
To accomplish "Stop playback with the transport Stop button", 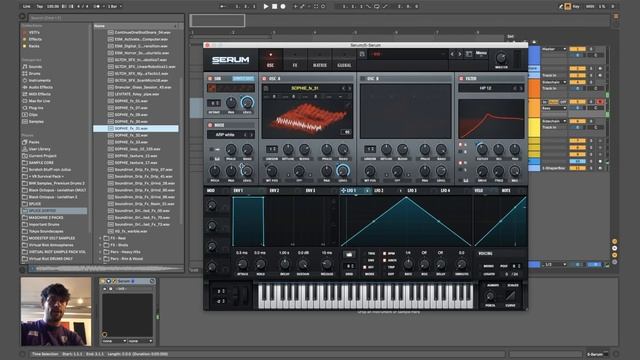I will pos(275,7).
